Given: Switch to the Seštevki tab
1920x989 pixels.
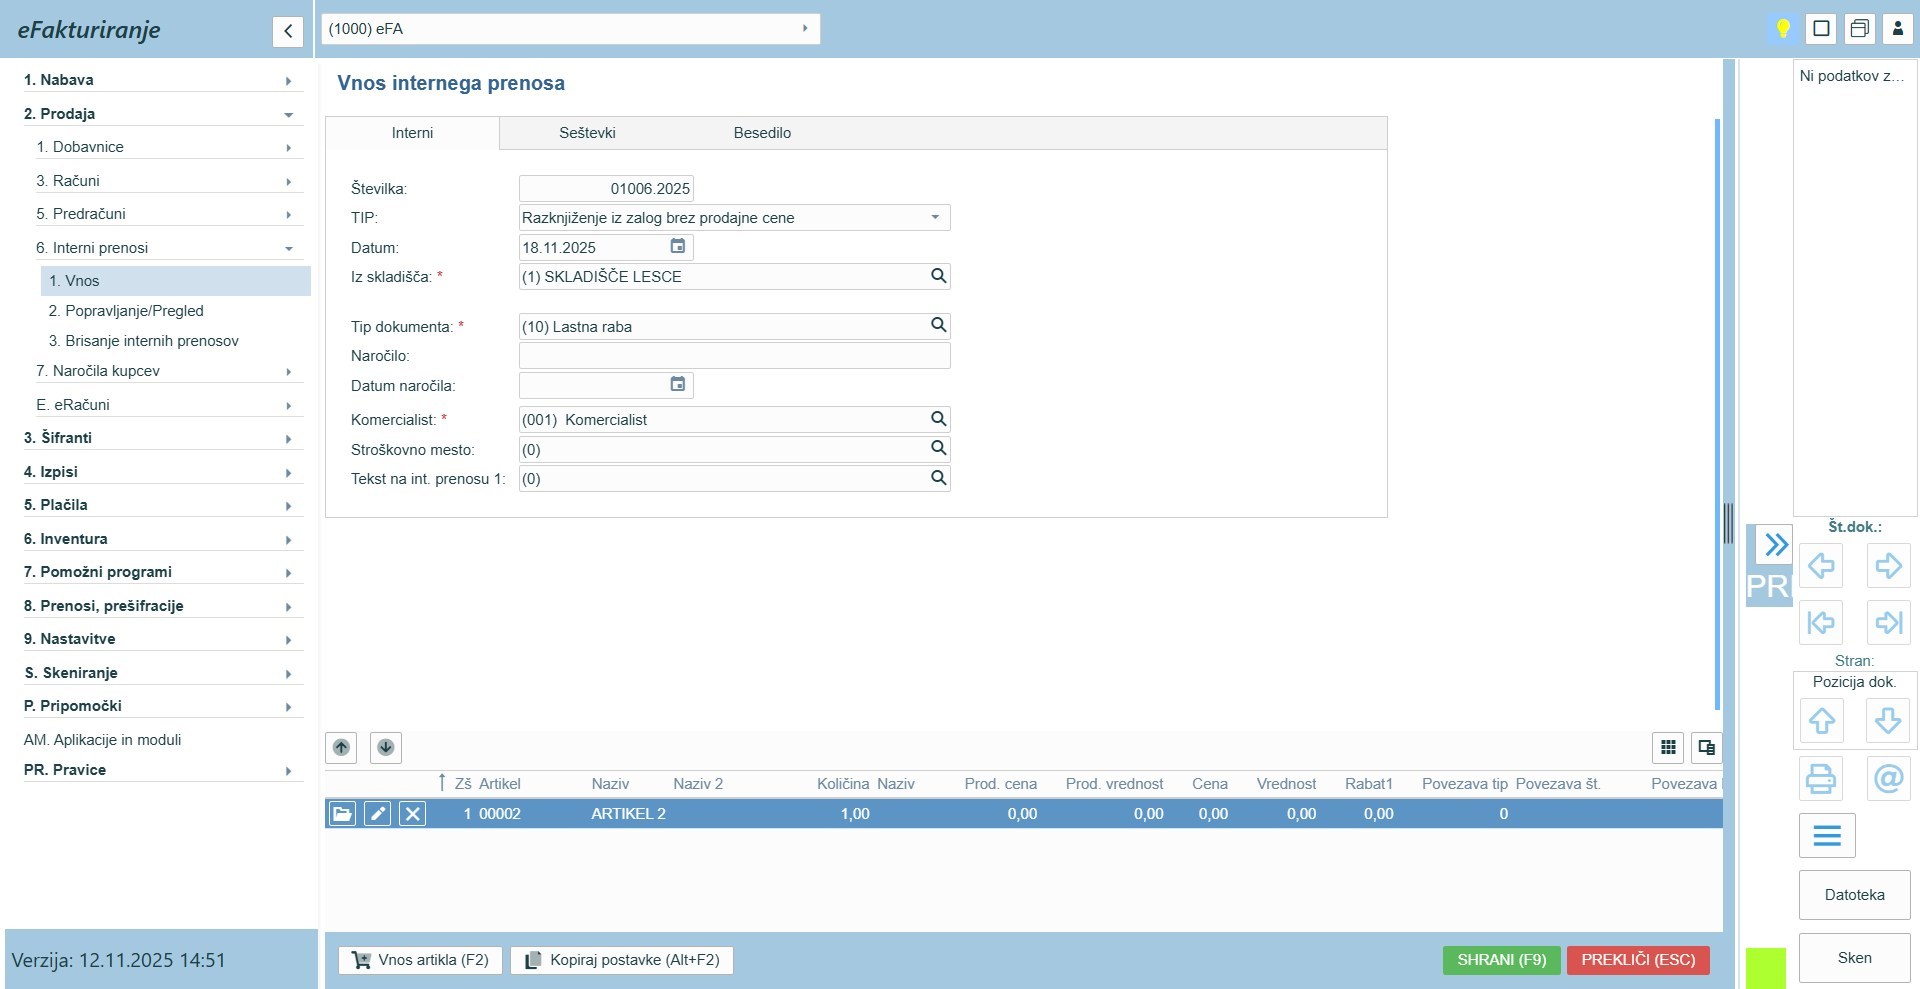Looking at the screenshot, I should tap(587, 133).
